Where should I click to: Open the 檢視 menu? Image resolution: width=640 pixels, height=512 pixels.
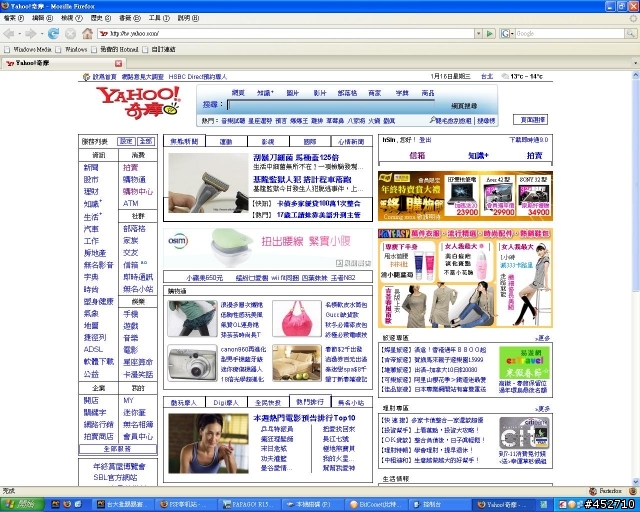pyautogui.click(x=71, y=18)
